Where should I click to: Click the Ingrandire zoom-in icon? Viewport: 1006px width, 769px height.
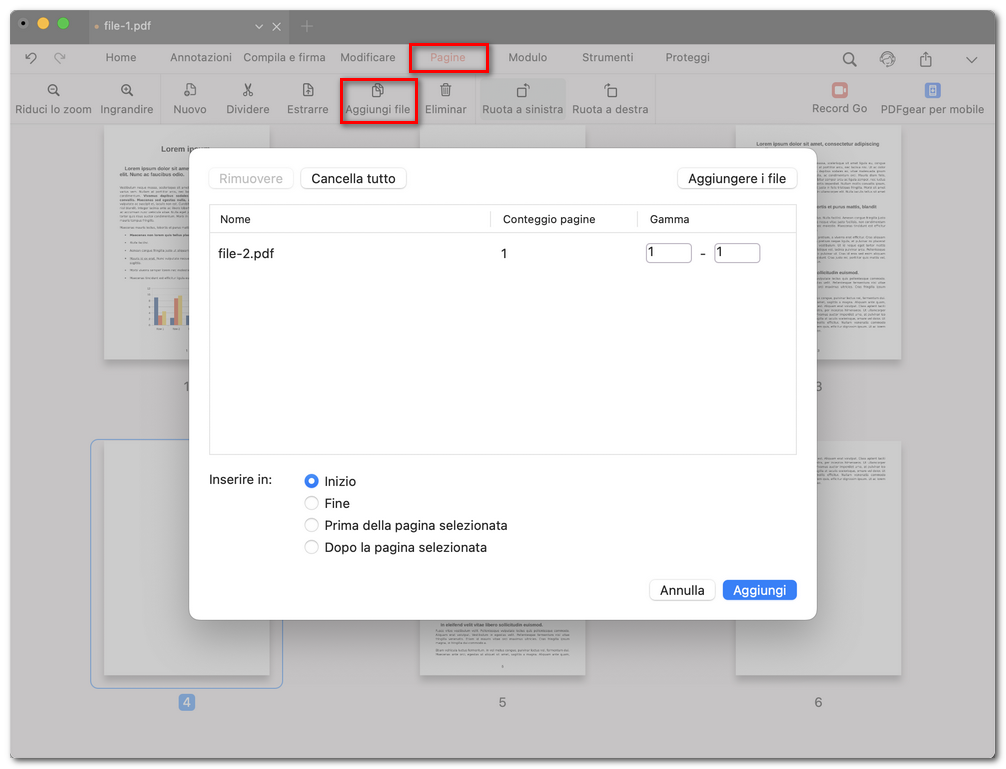[127, 91]
